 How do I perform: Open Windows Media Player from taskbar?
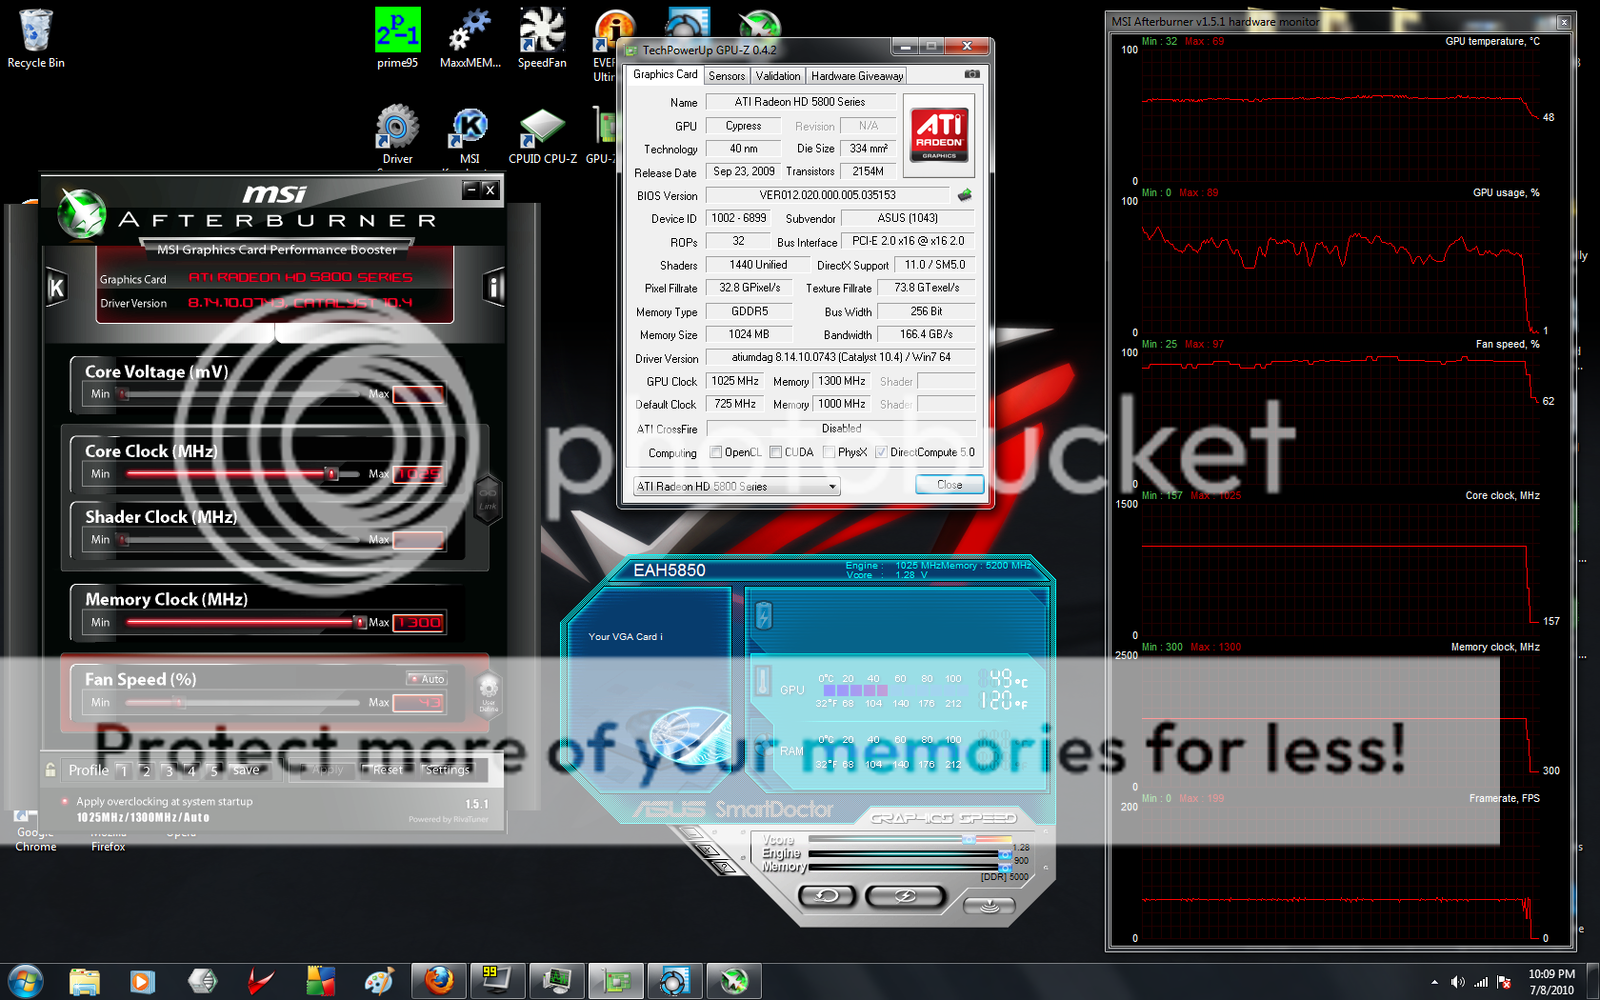(x=141, y=981)
